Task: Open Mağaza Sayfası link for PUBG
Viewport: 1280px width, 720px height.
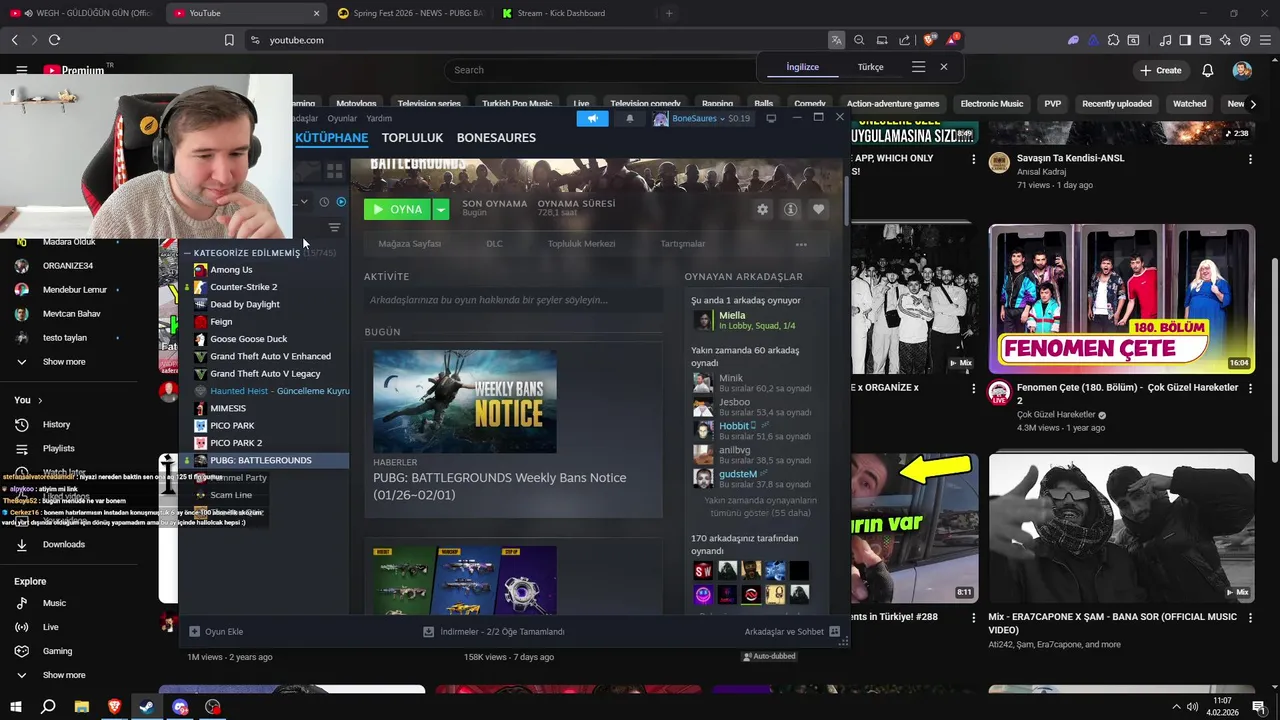Action: tap(409, 244)
